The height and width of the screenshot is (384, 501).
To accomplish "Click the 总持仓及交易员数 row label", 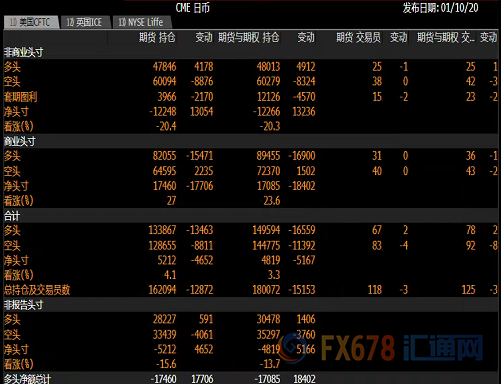I will (x=37, y=290).
